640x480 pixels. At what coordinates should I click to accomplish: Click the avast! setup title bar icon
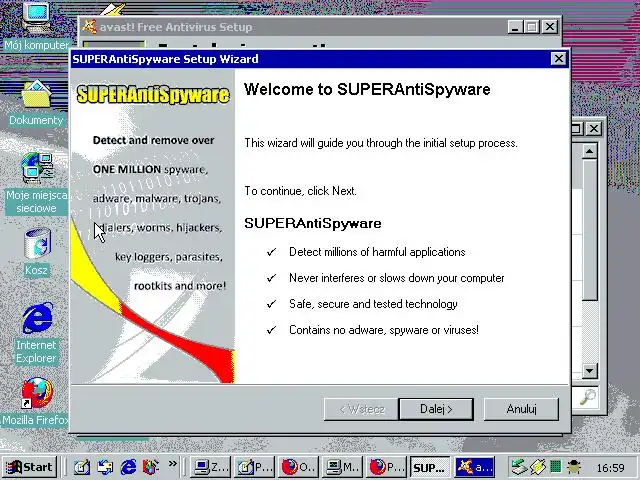pos(89,27)
